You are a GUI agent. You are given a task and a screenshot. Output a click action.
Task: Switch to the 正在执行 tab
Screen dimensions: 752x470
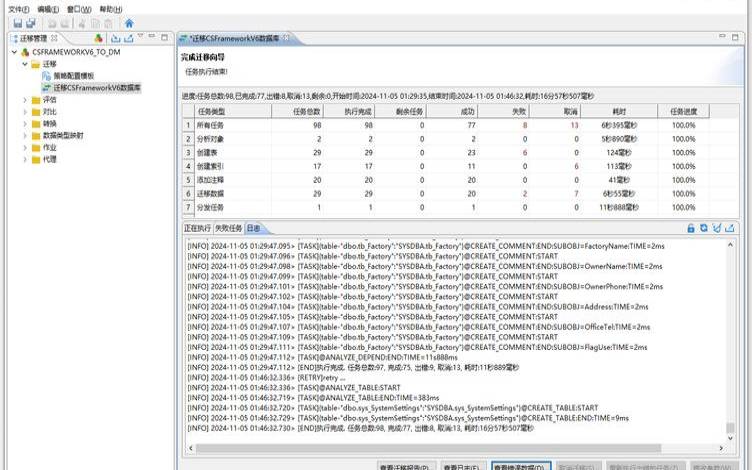(x=197, y=228)
